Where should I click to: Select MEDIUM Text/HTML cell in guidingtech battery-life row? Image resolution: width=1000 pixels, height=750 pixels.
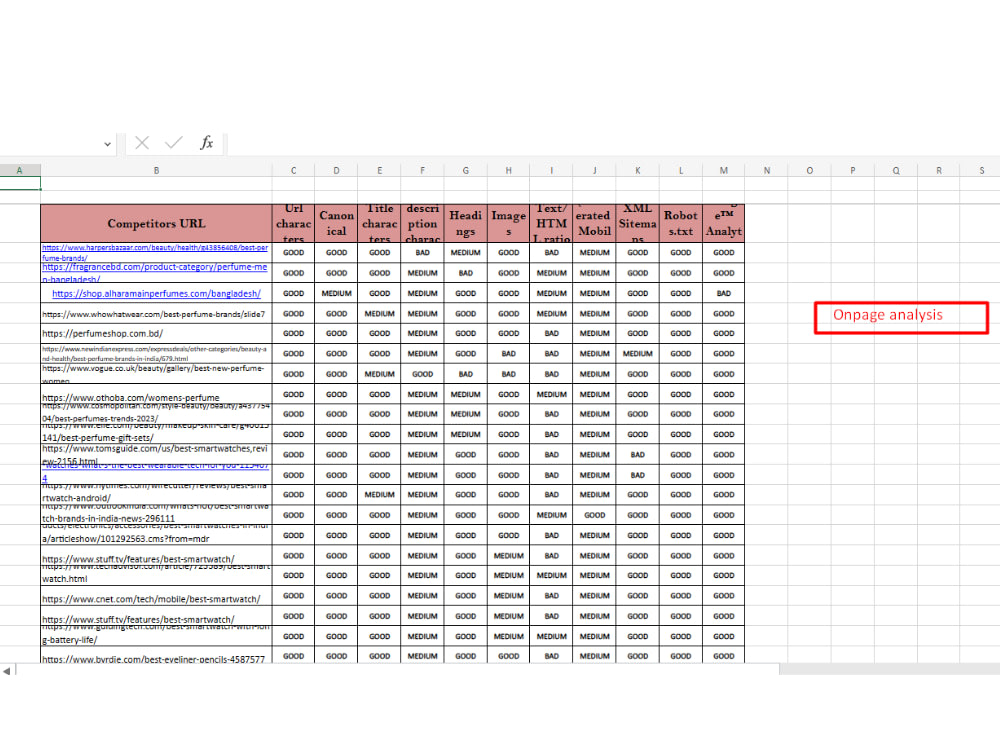tap(552, 636)
